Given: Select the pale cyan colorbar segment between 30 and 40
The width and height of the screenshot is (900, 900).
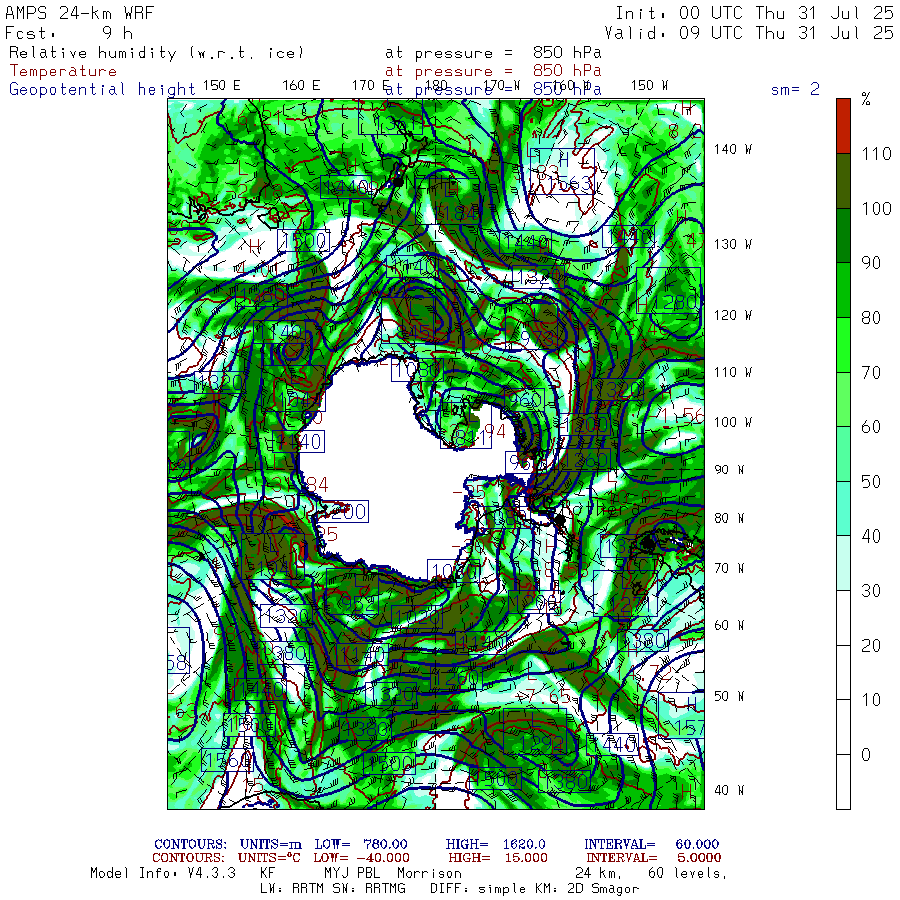Looking at the screenshot, I should (x=843, y=563).
